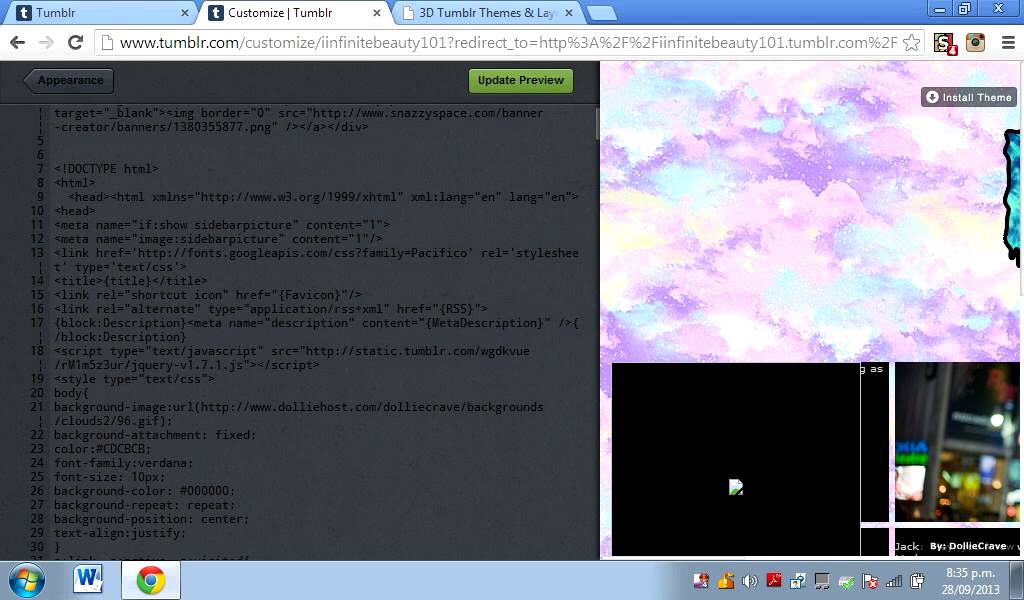Image resolution: width=1024 pixels, height=600 pixels.
Task: Select the Chrome taskbar icon
Action: tap(151, 580)
